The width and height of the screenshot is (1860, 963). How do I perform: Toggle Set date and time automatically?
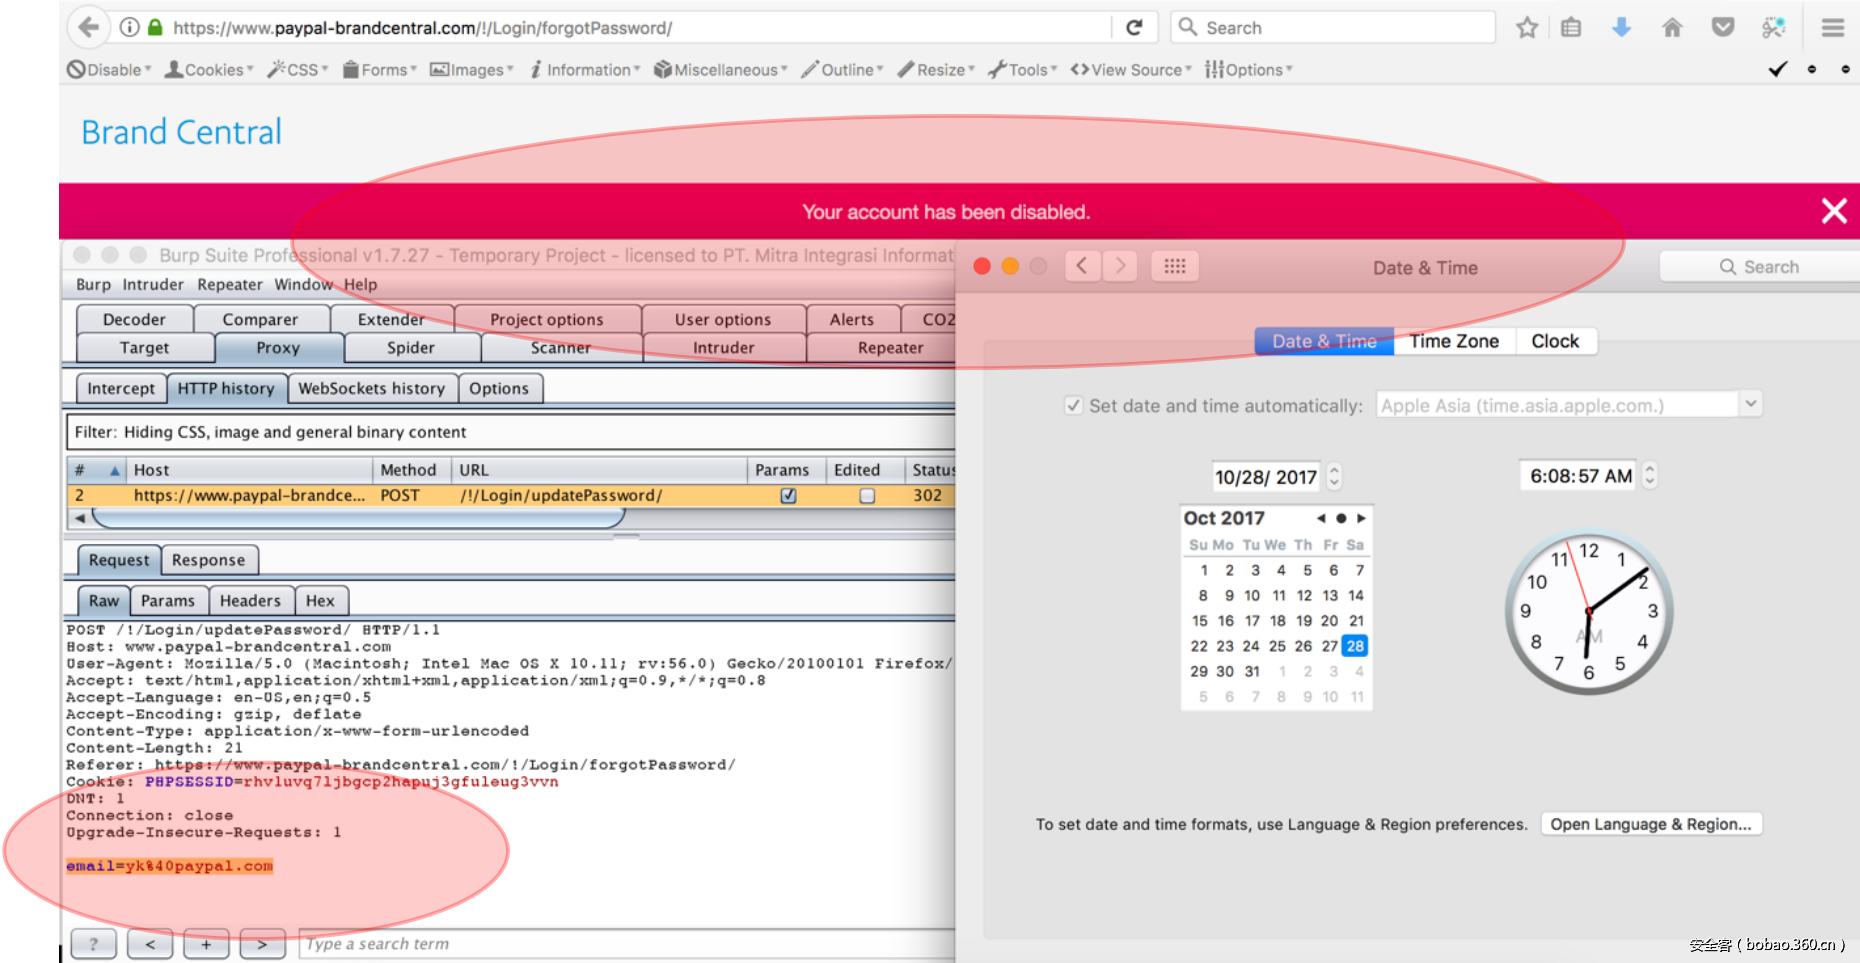(x=1073, y=405)
